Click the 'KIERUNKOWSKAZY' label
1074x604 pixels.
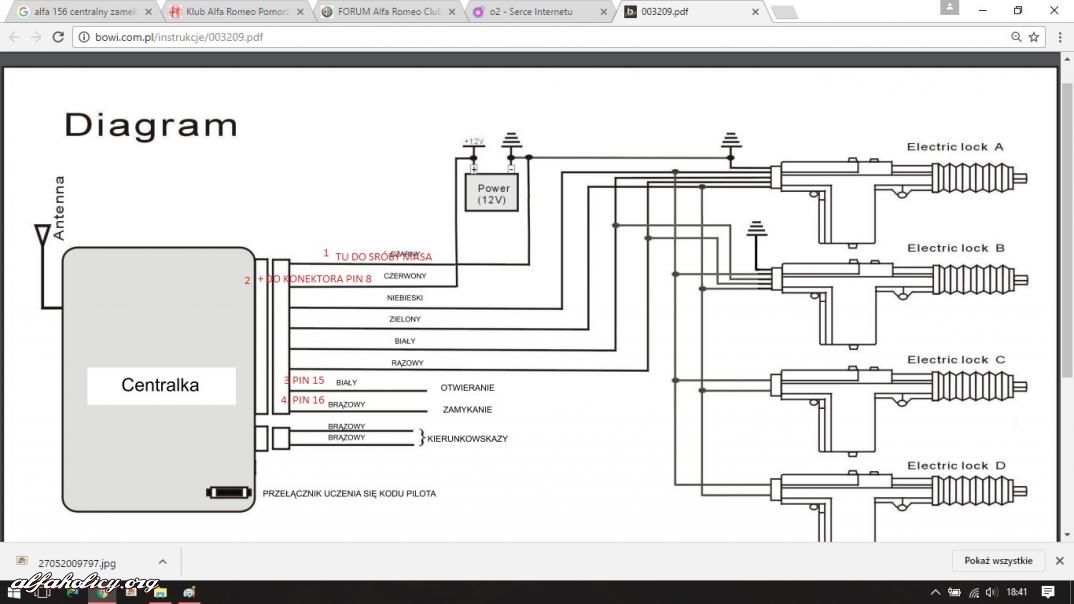click(467, 439)
